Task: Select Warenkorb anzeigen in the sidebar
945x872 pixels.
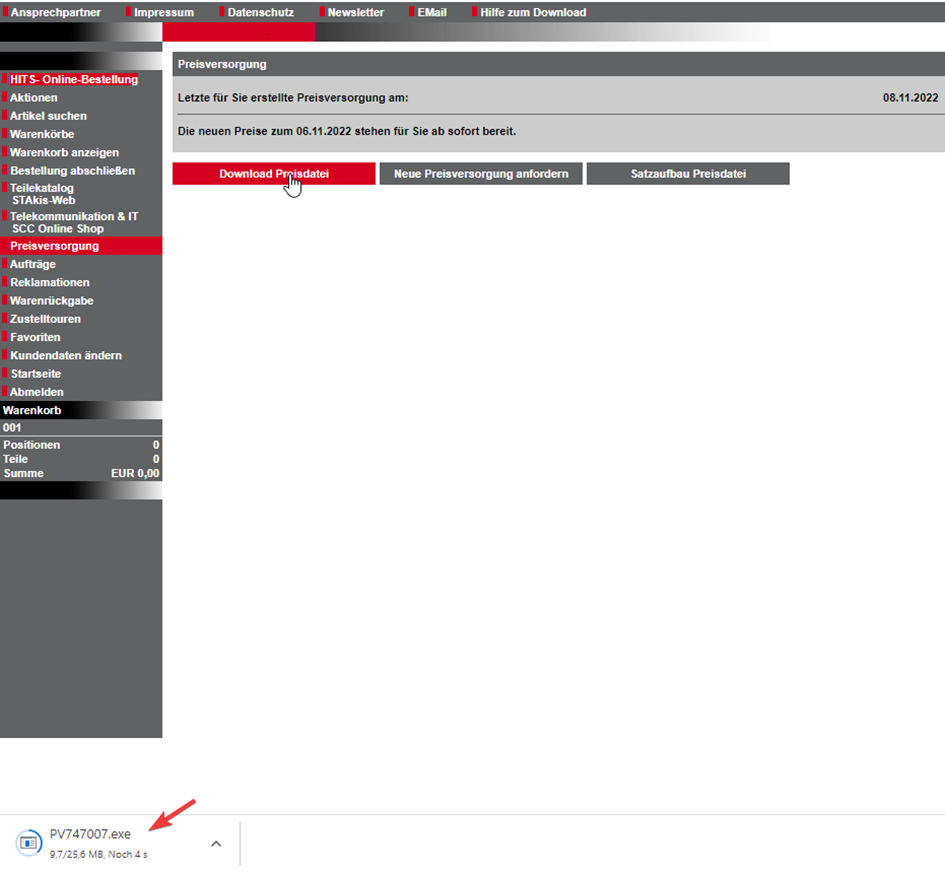Action: tap(64, 153)
